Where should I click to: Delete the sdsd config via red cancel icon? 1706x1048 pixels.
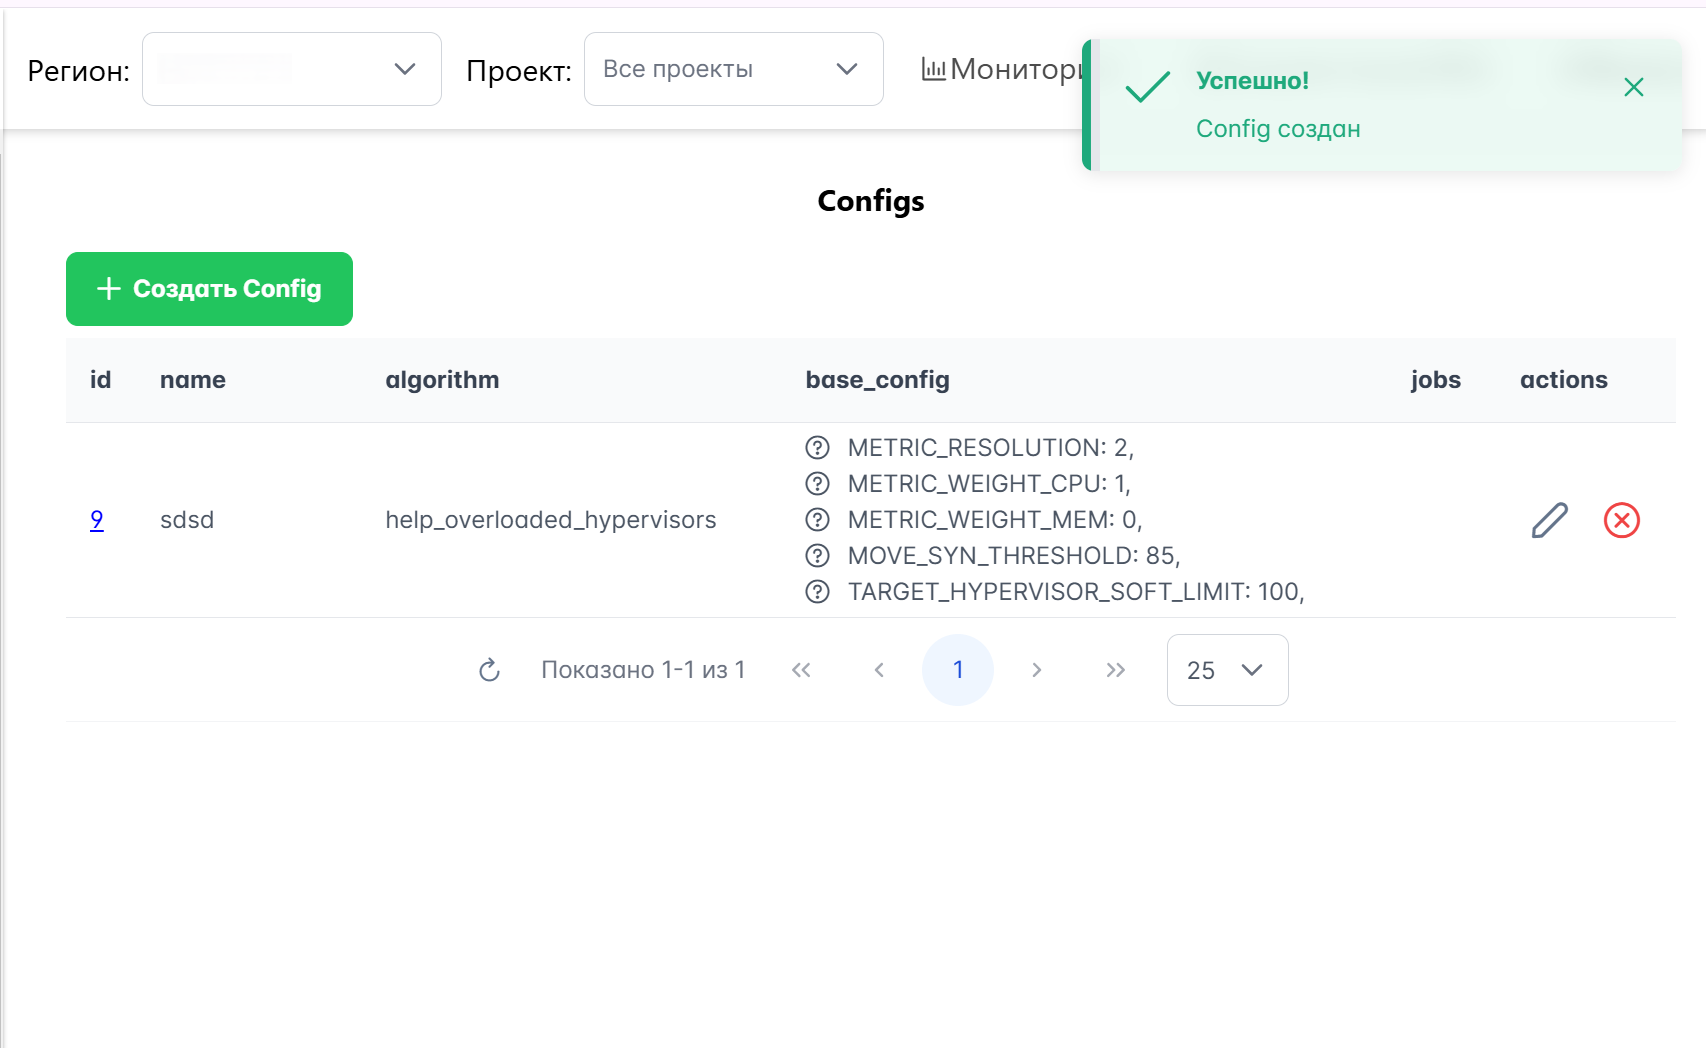coord(1622,520)
